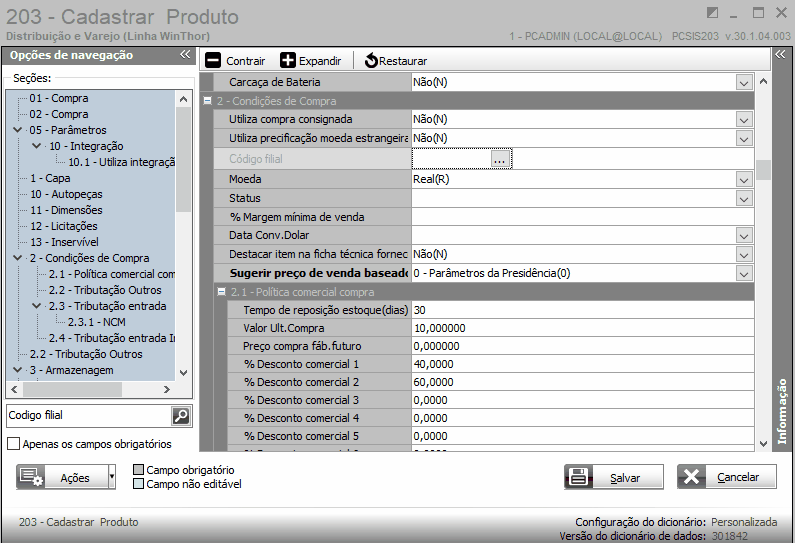Select 10 - Autopeças in sections tree
This screenshot has width=795, height=543.
click(66, 194)
